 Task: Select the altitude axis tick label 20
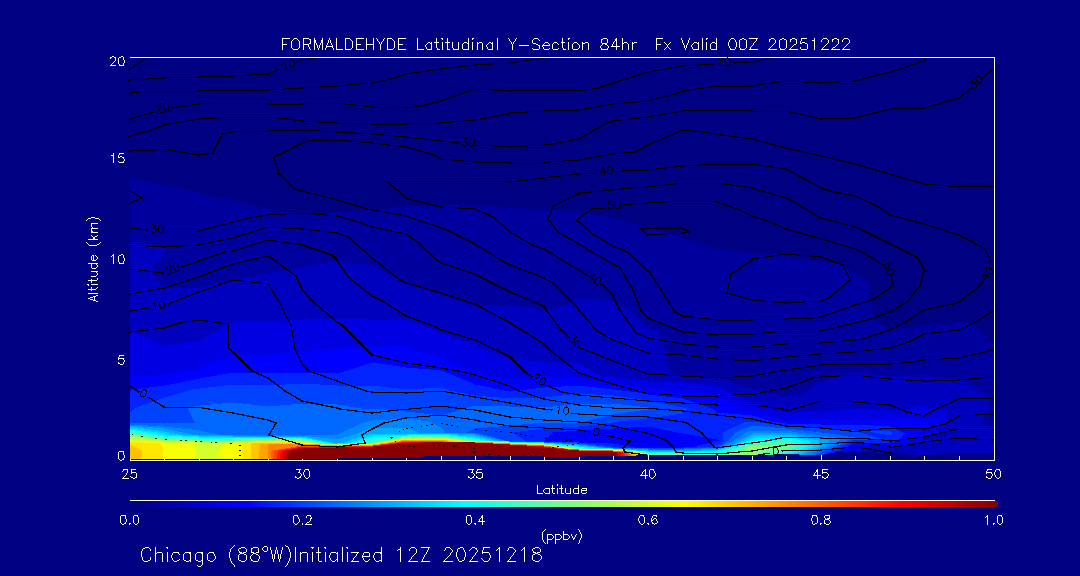click(x=116, y=61)
